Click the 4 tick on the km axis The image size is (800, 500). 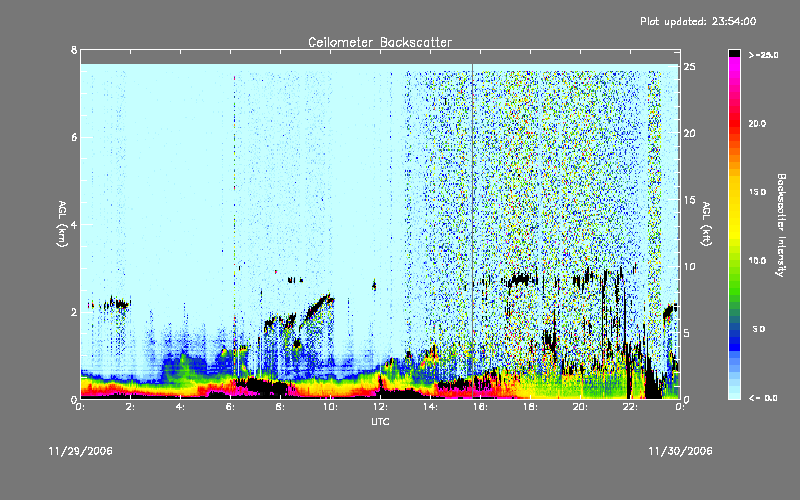(74, 224)
